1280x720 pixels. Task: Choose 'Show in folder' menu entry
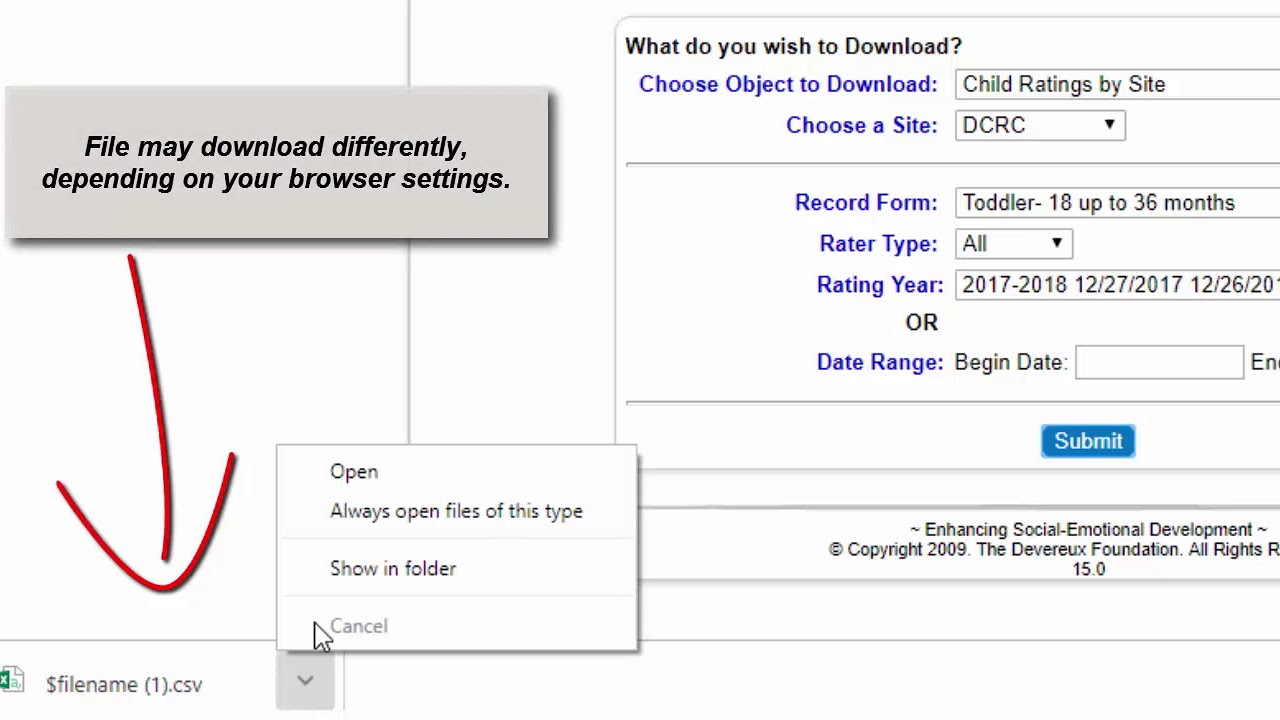point(393,569)
